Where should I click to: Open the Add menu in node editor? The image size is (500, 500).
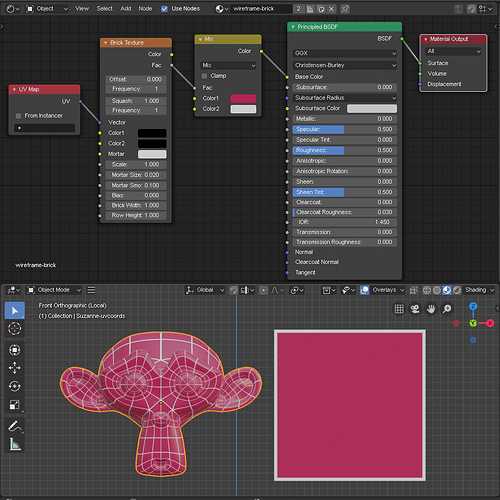(126, 9)
